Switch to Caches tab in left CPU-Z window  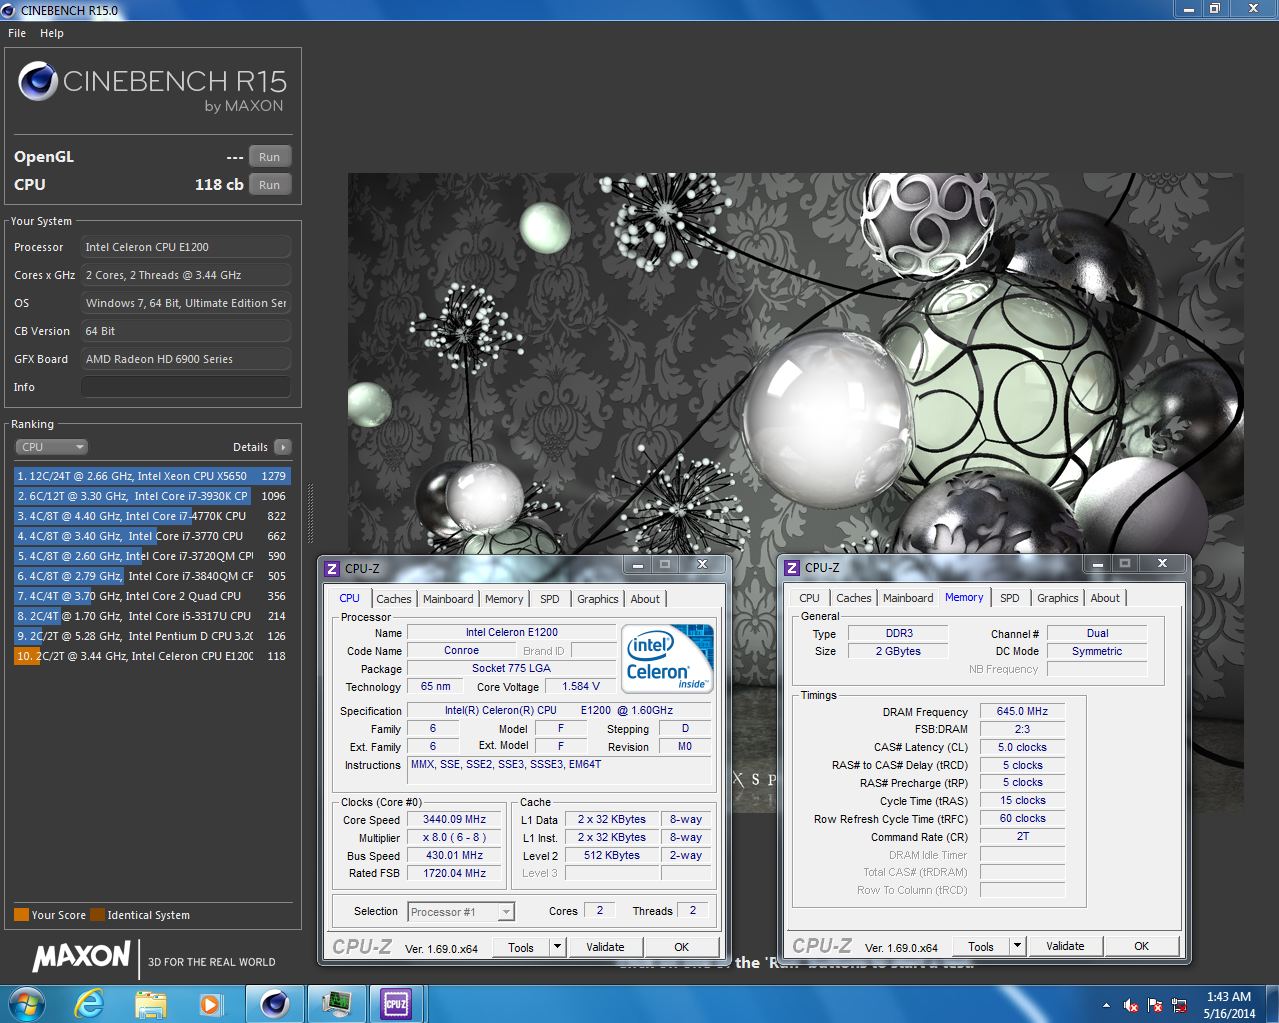[394, 599]
